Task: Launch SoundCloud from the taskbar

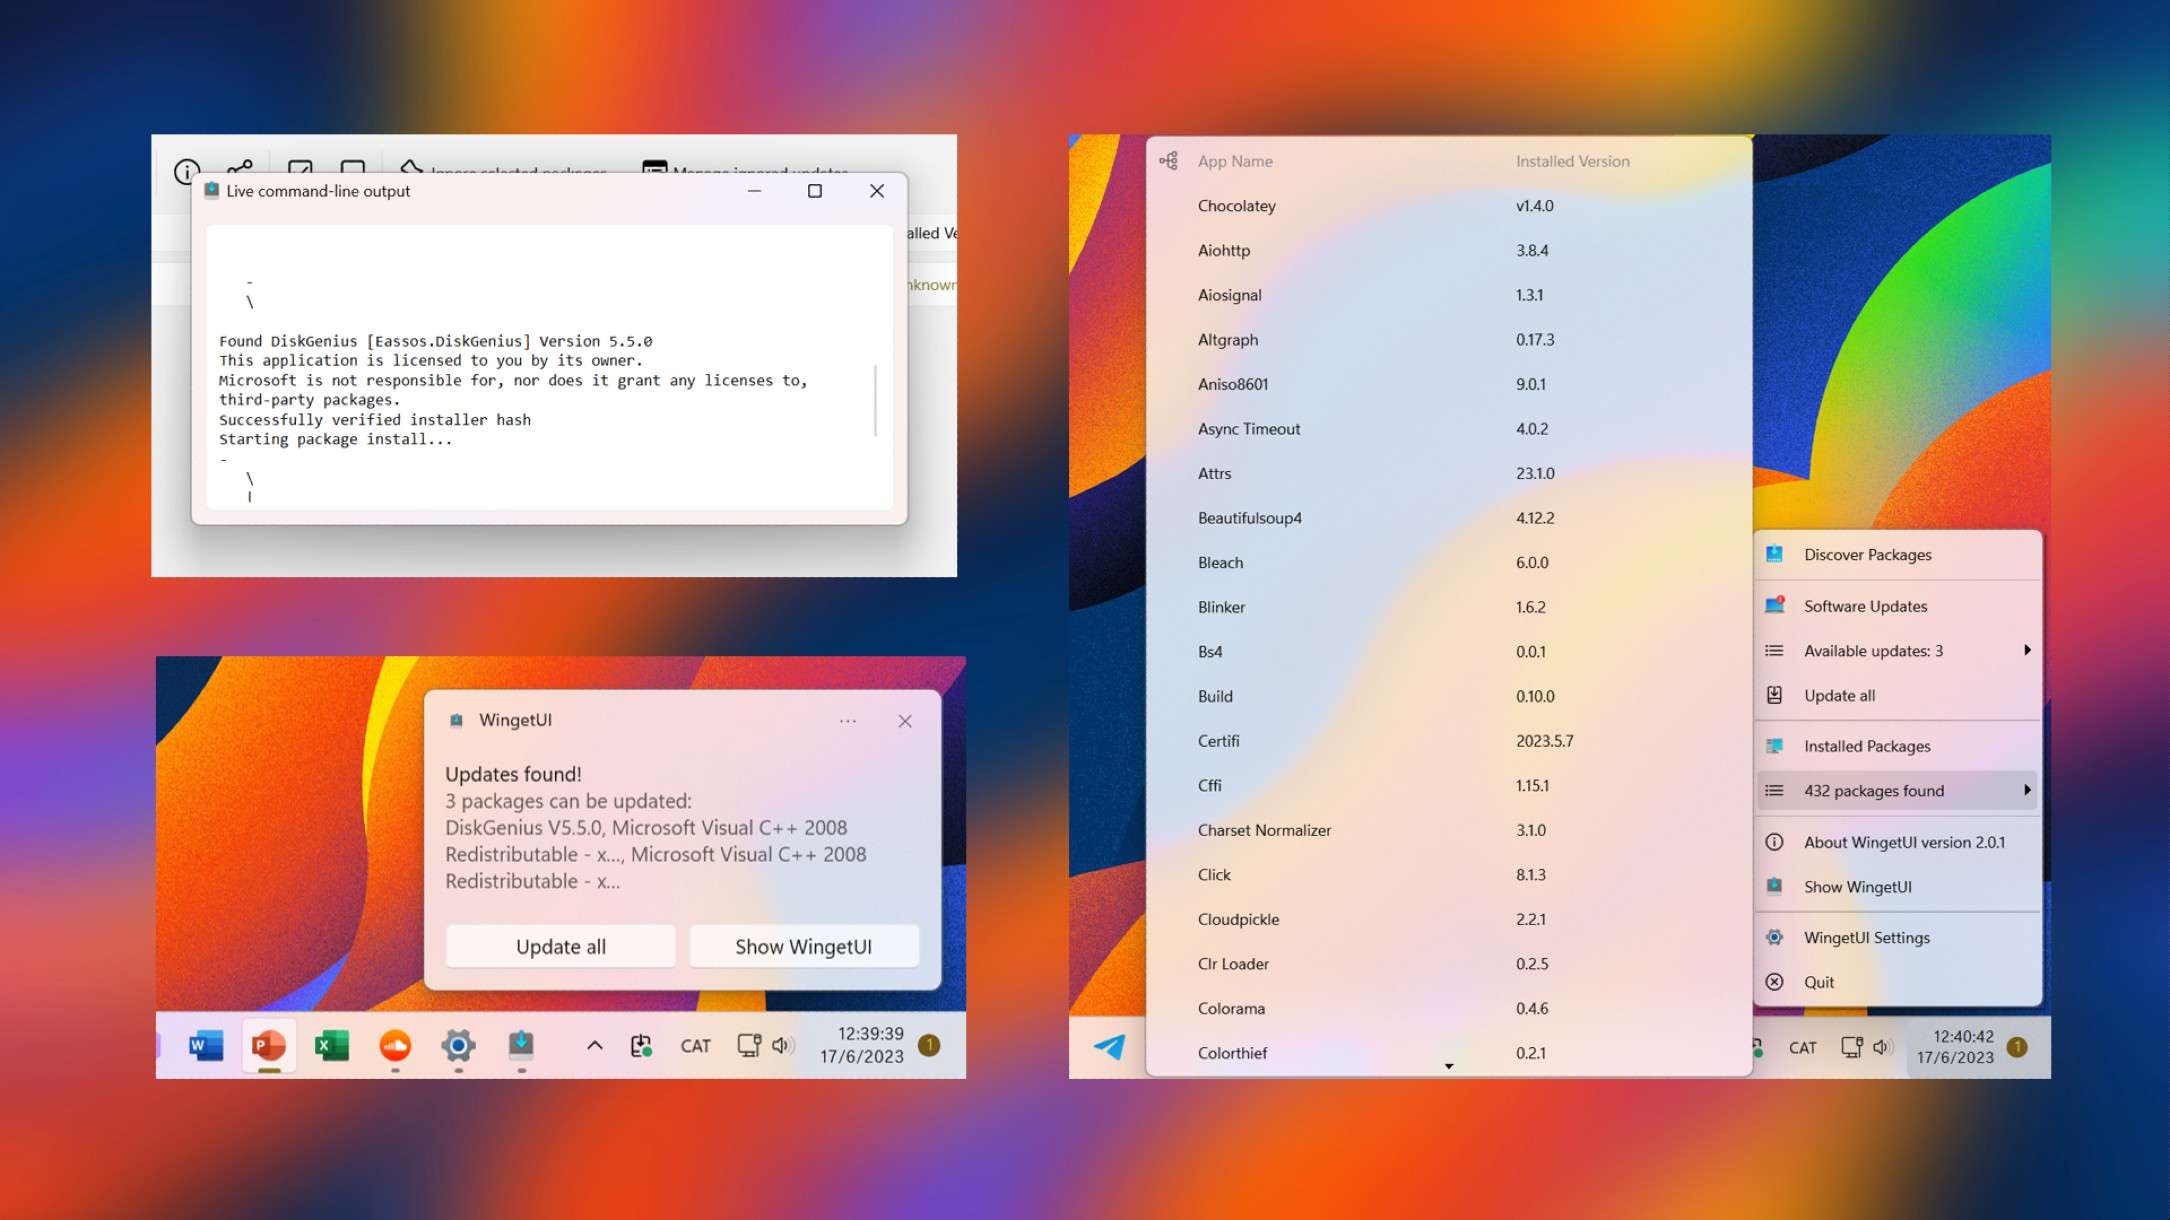Action: click(395, 1046)
